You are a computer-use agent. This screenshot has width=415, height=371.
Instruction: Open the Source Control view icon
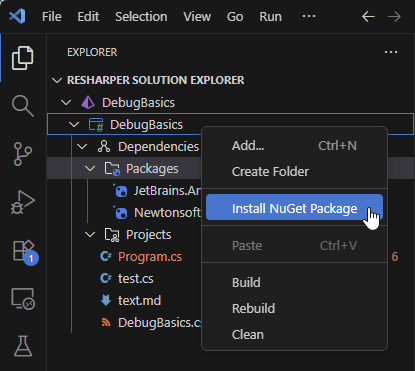tap(23, 154)
